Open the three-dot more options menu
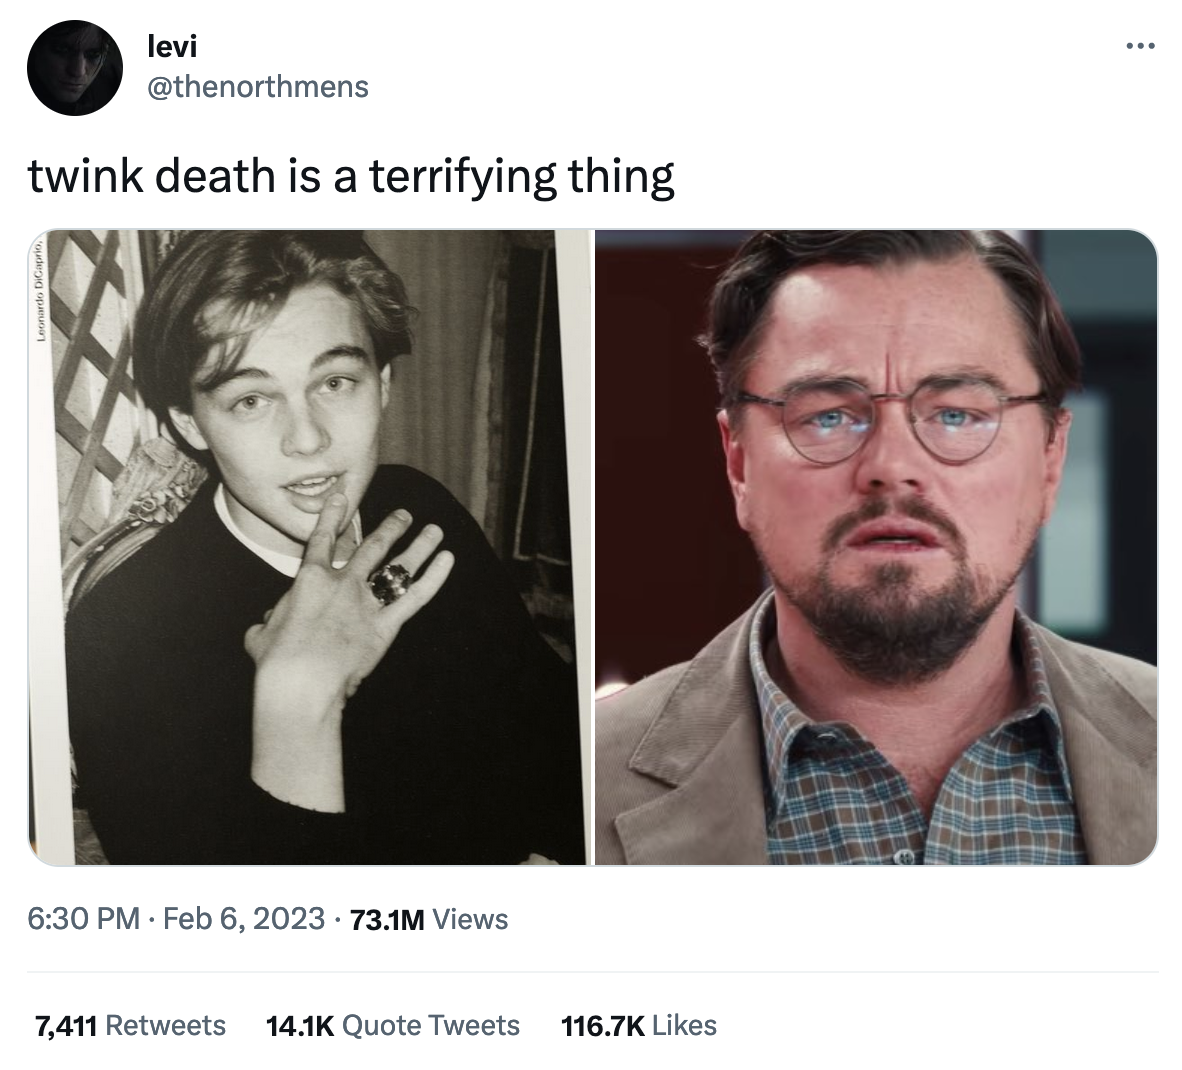Screen dimensions: 1182x1070 tap(1139, 46)
